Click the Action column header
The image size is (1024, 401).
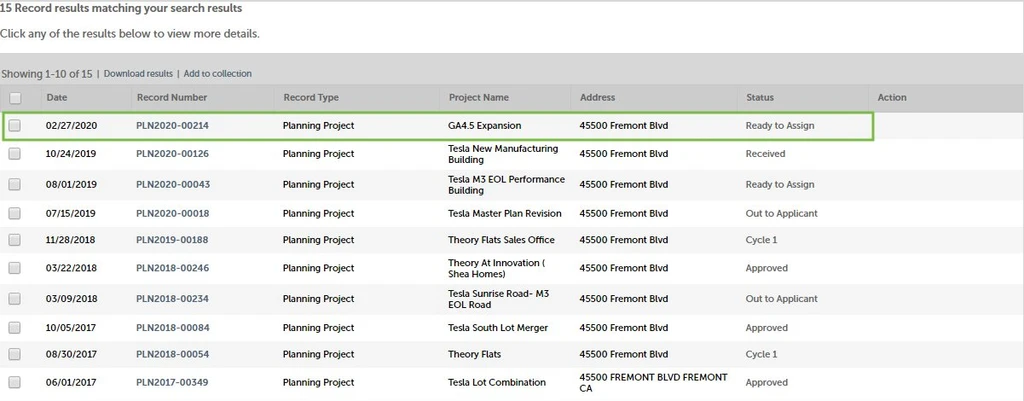[892, 97]
